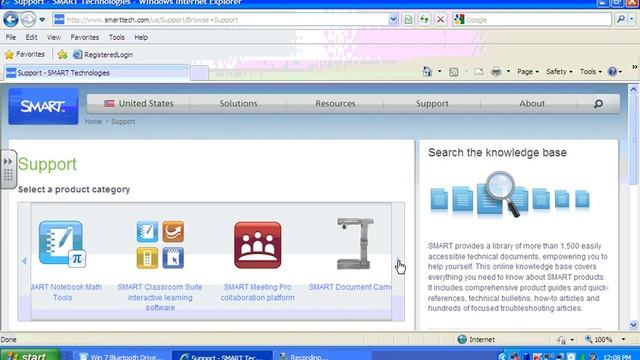The width and height of the screenshot is (640, 360).
Task: Click the New Tab button
Action: [199, 73]
